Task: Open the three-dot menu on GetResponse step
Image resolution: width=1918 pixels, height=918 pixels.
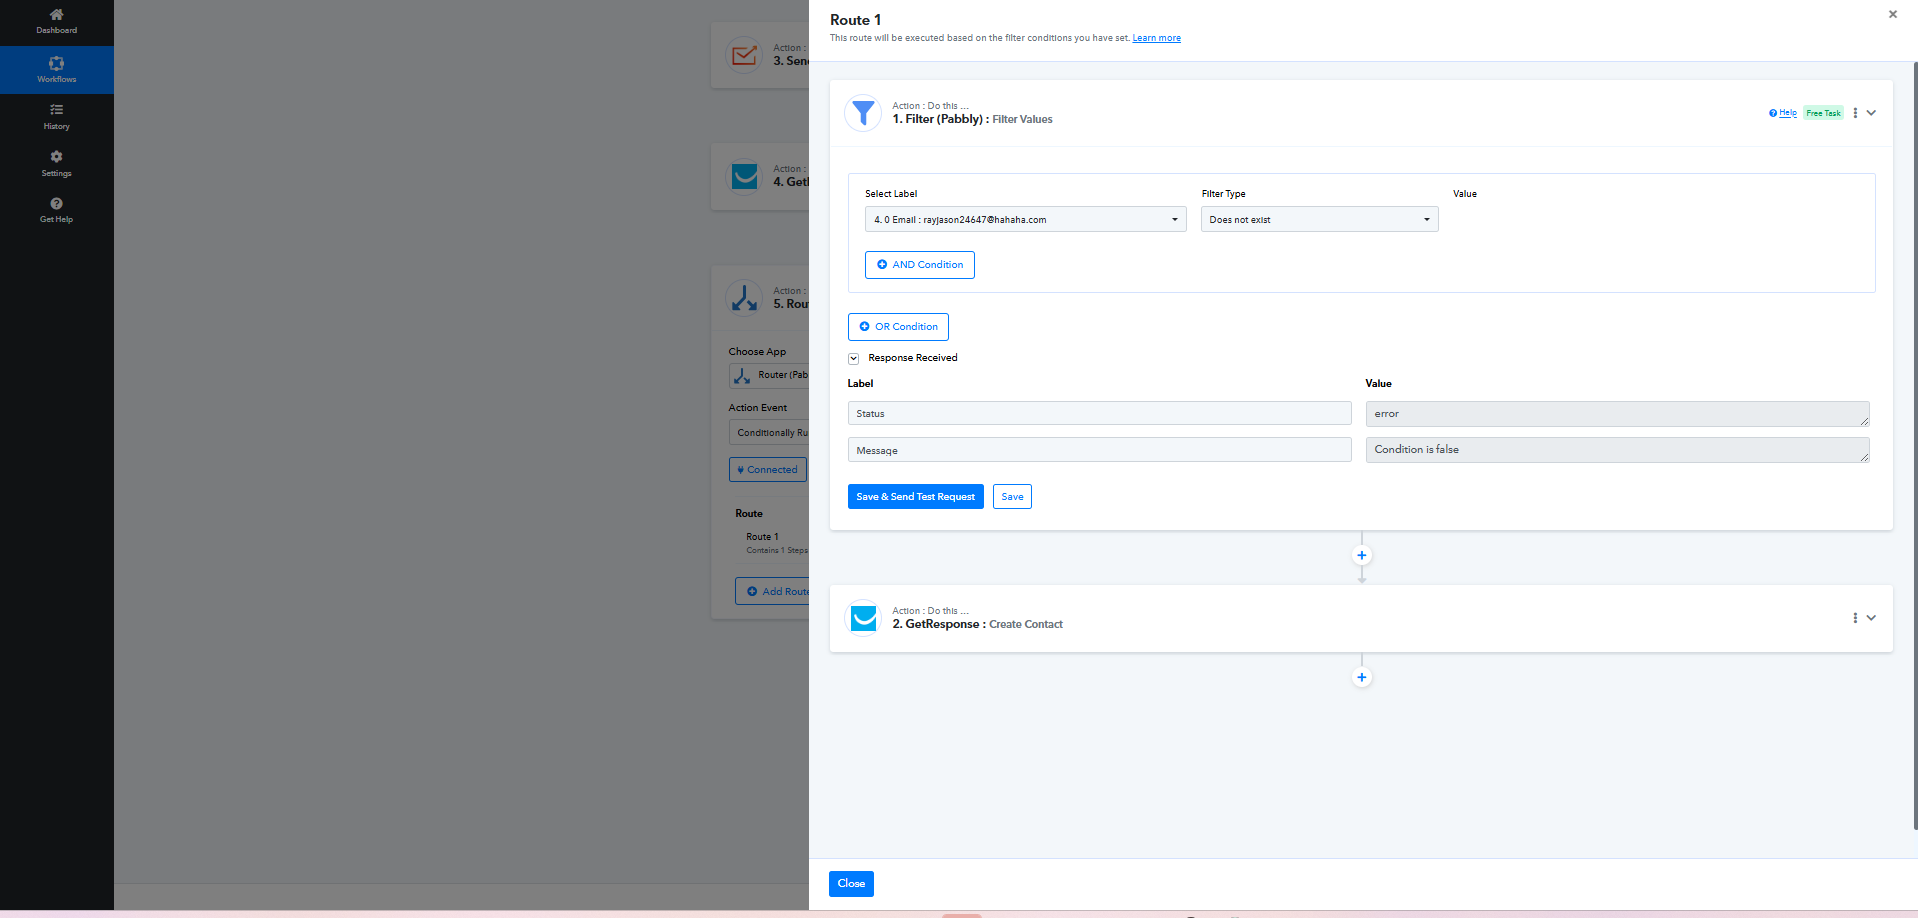Action: 1855,618
